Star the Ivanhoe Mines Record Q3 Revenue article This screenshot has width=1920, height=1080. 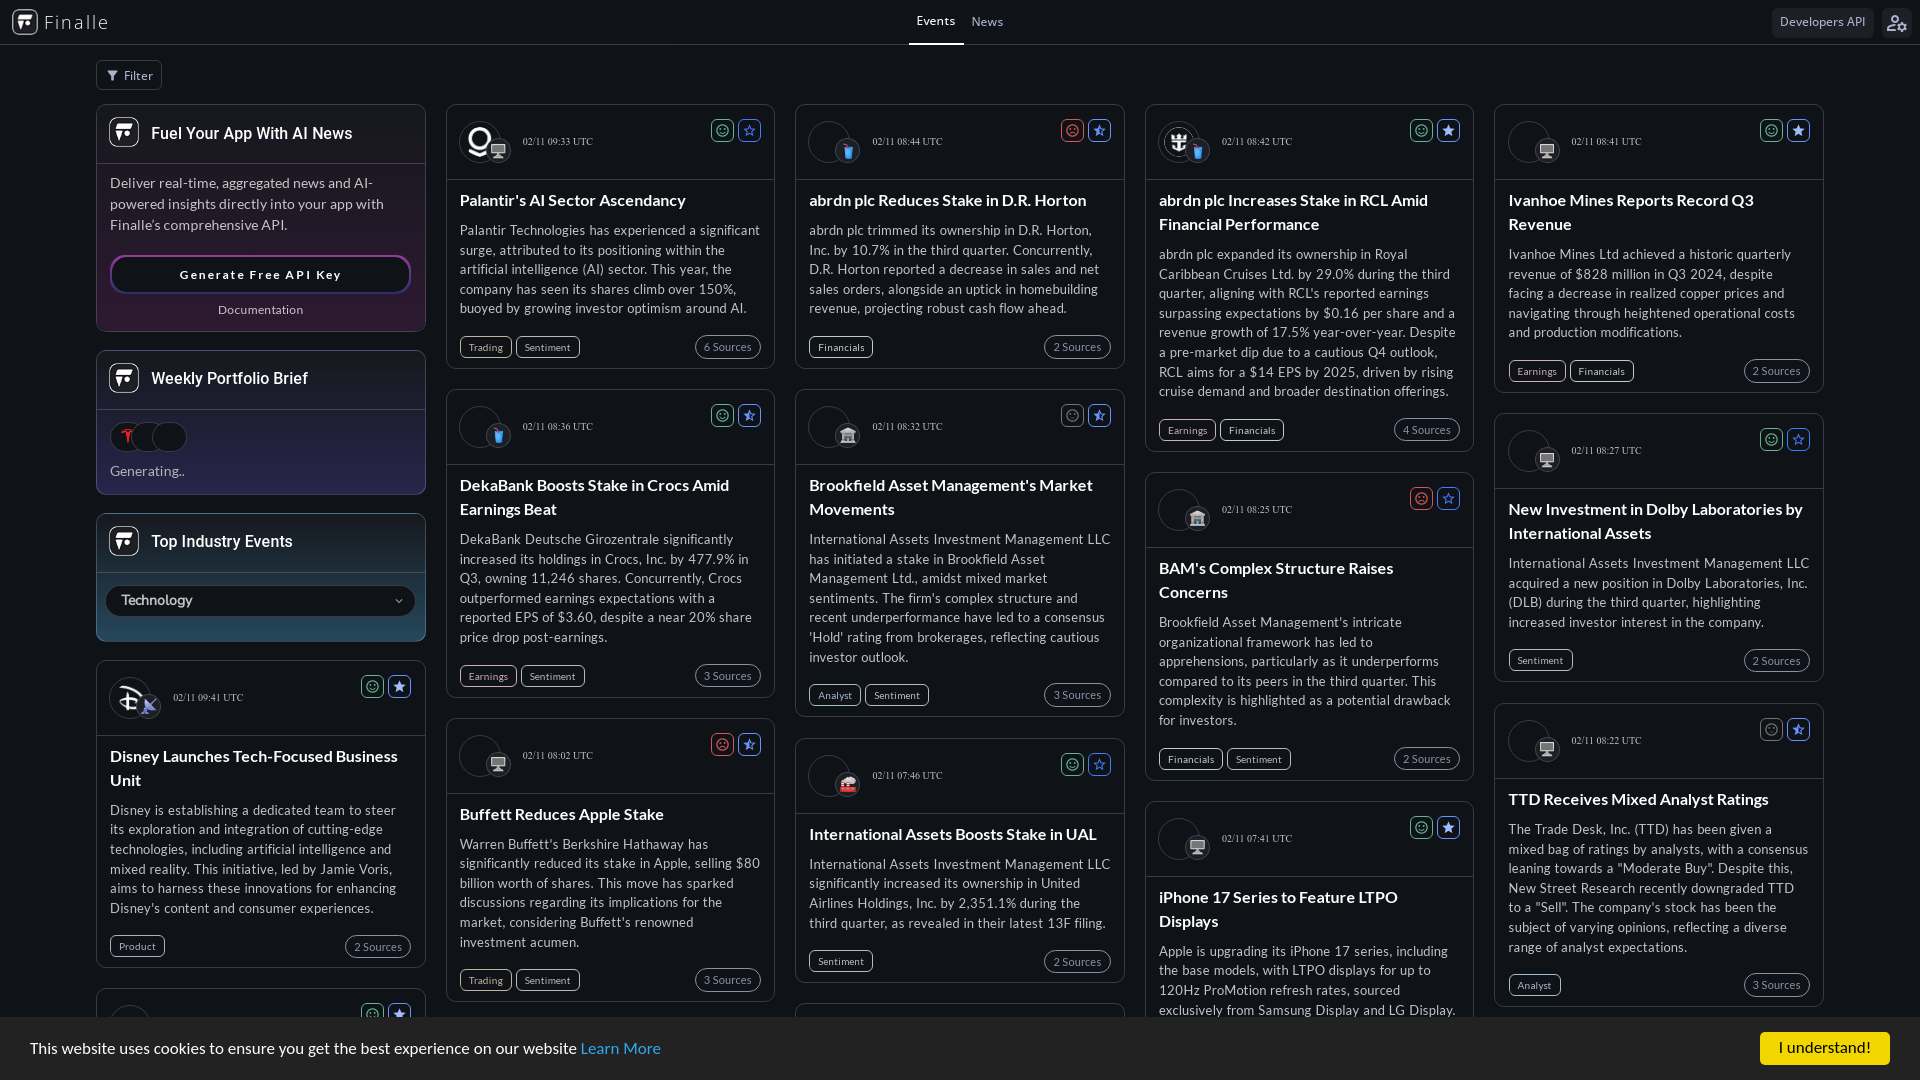pos(1798,130)
